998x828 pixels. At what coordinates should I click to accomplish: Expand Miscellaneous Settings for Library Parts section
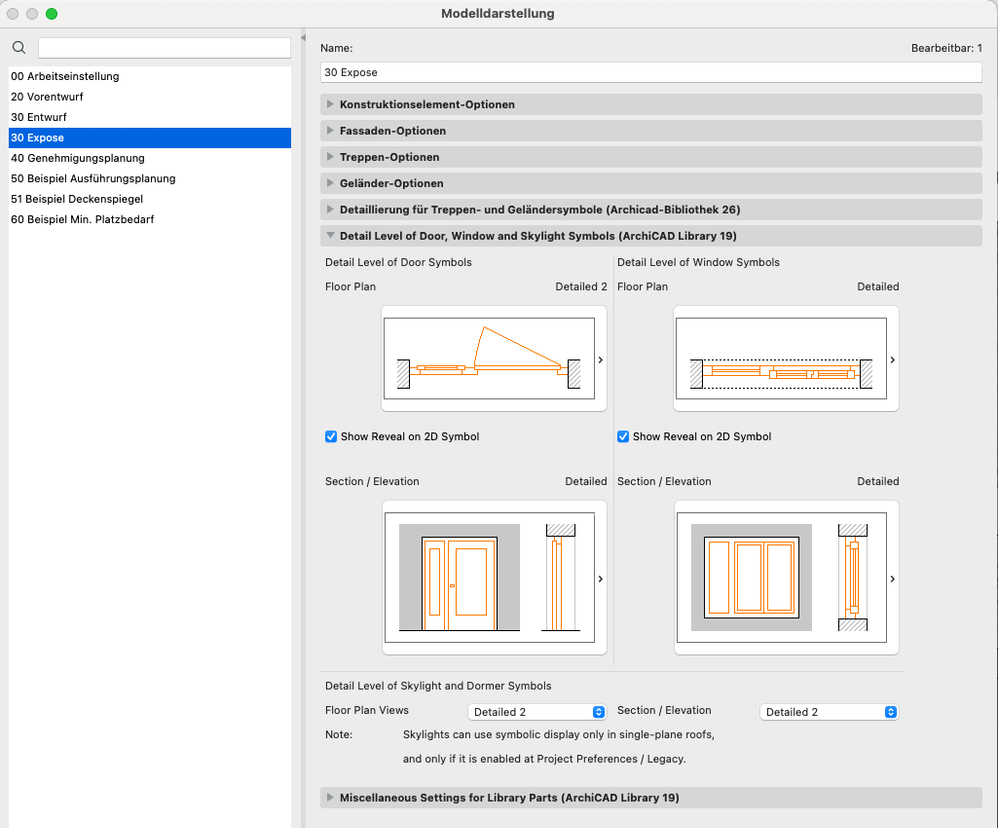[650, 797]
